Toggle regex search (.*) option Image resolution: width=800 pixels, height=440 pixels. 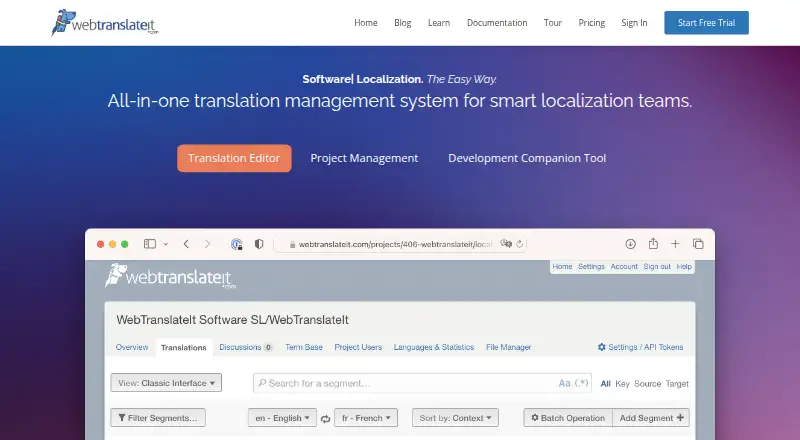[x=582, y=383]
